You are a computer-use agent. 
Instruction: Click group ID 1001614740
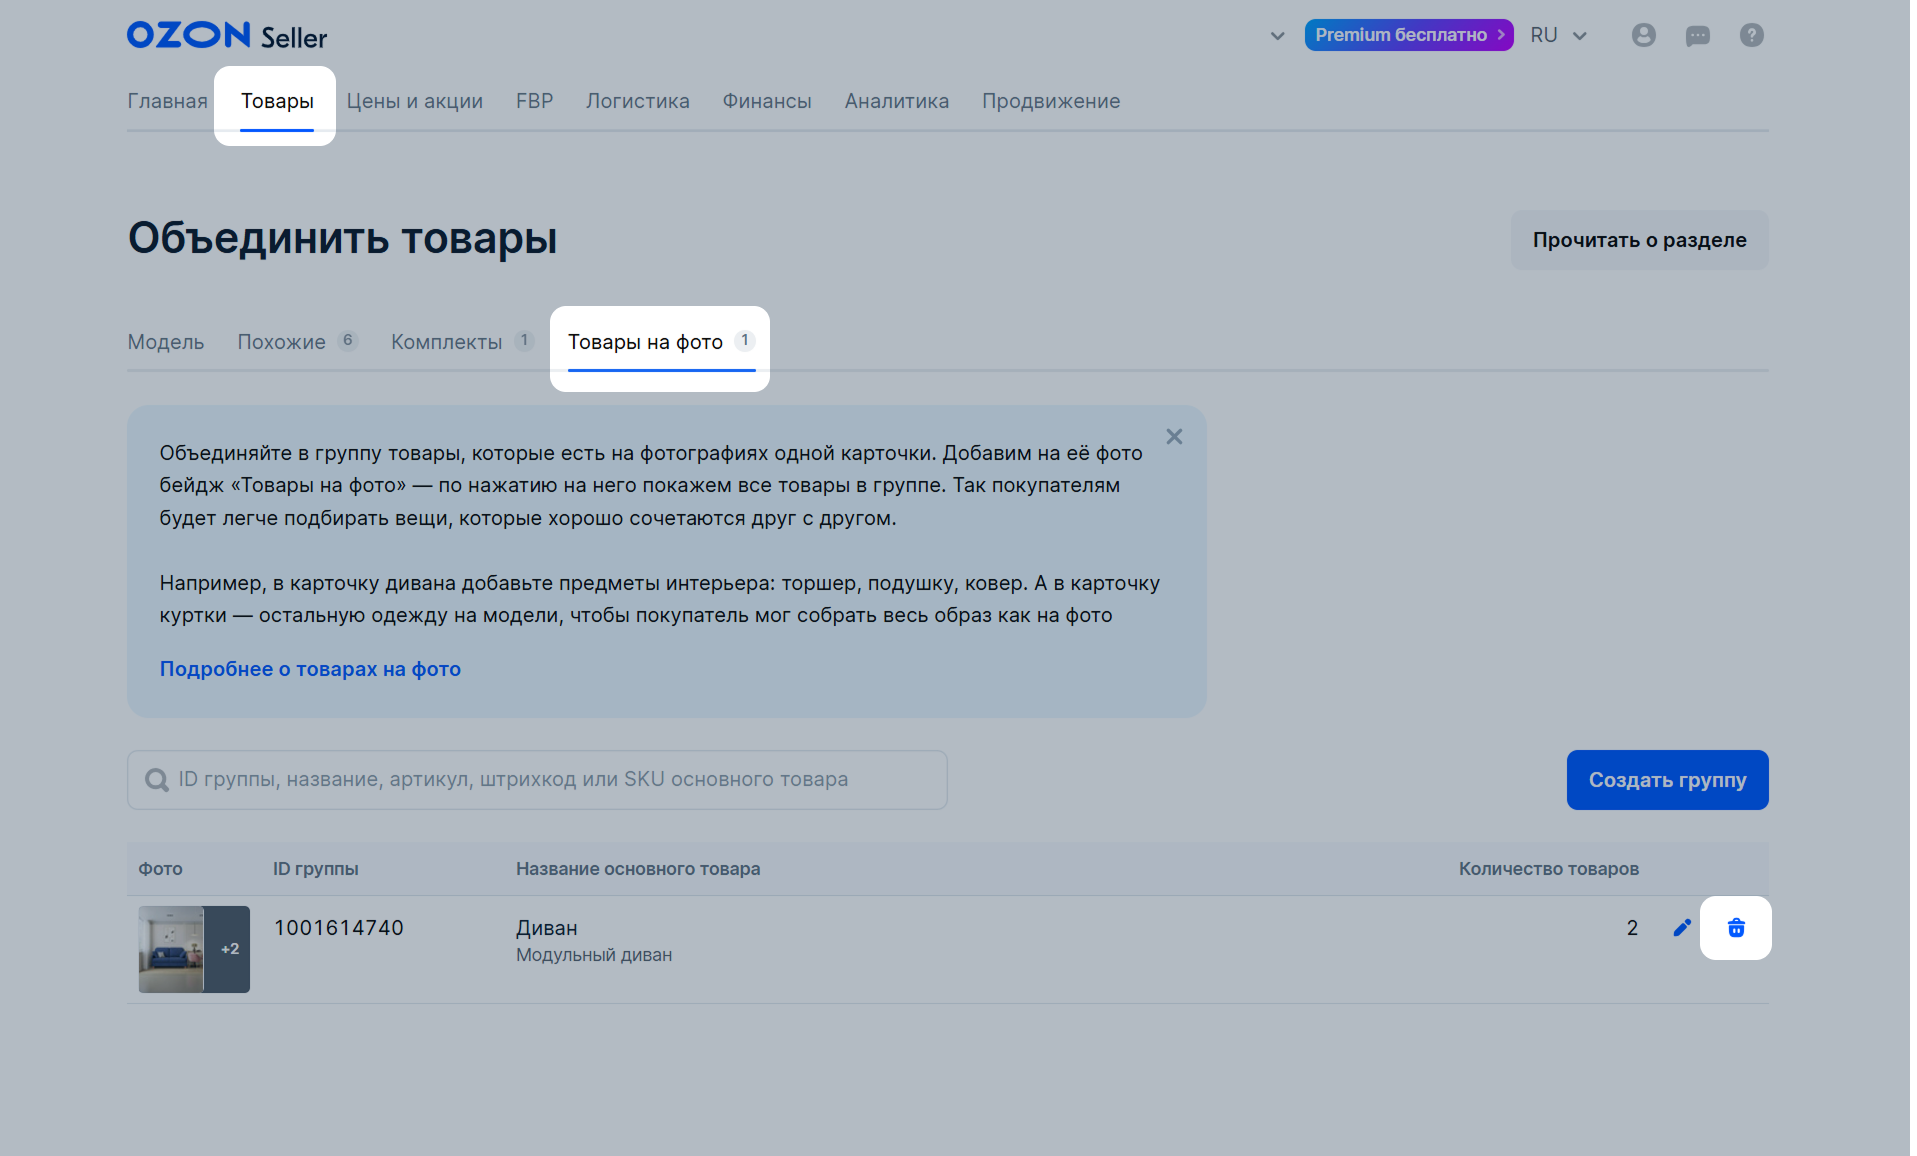[x=339, y=928]
